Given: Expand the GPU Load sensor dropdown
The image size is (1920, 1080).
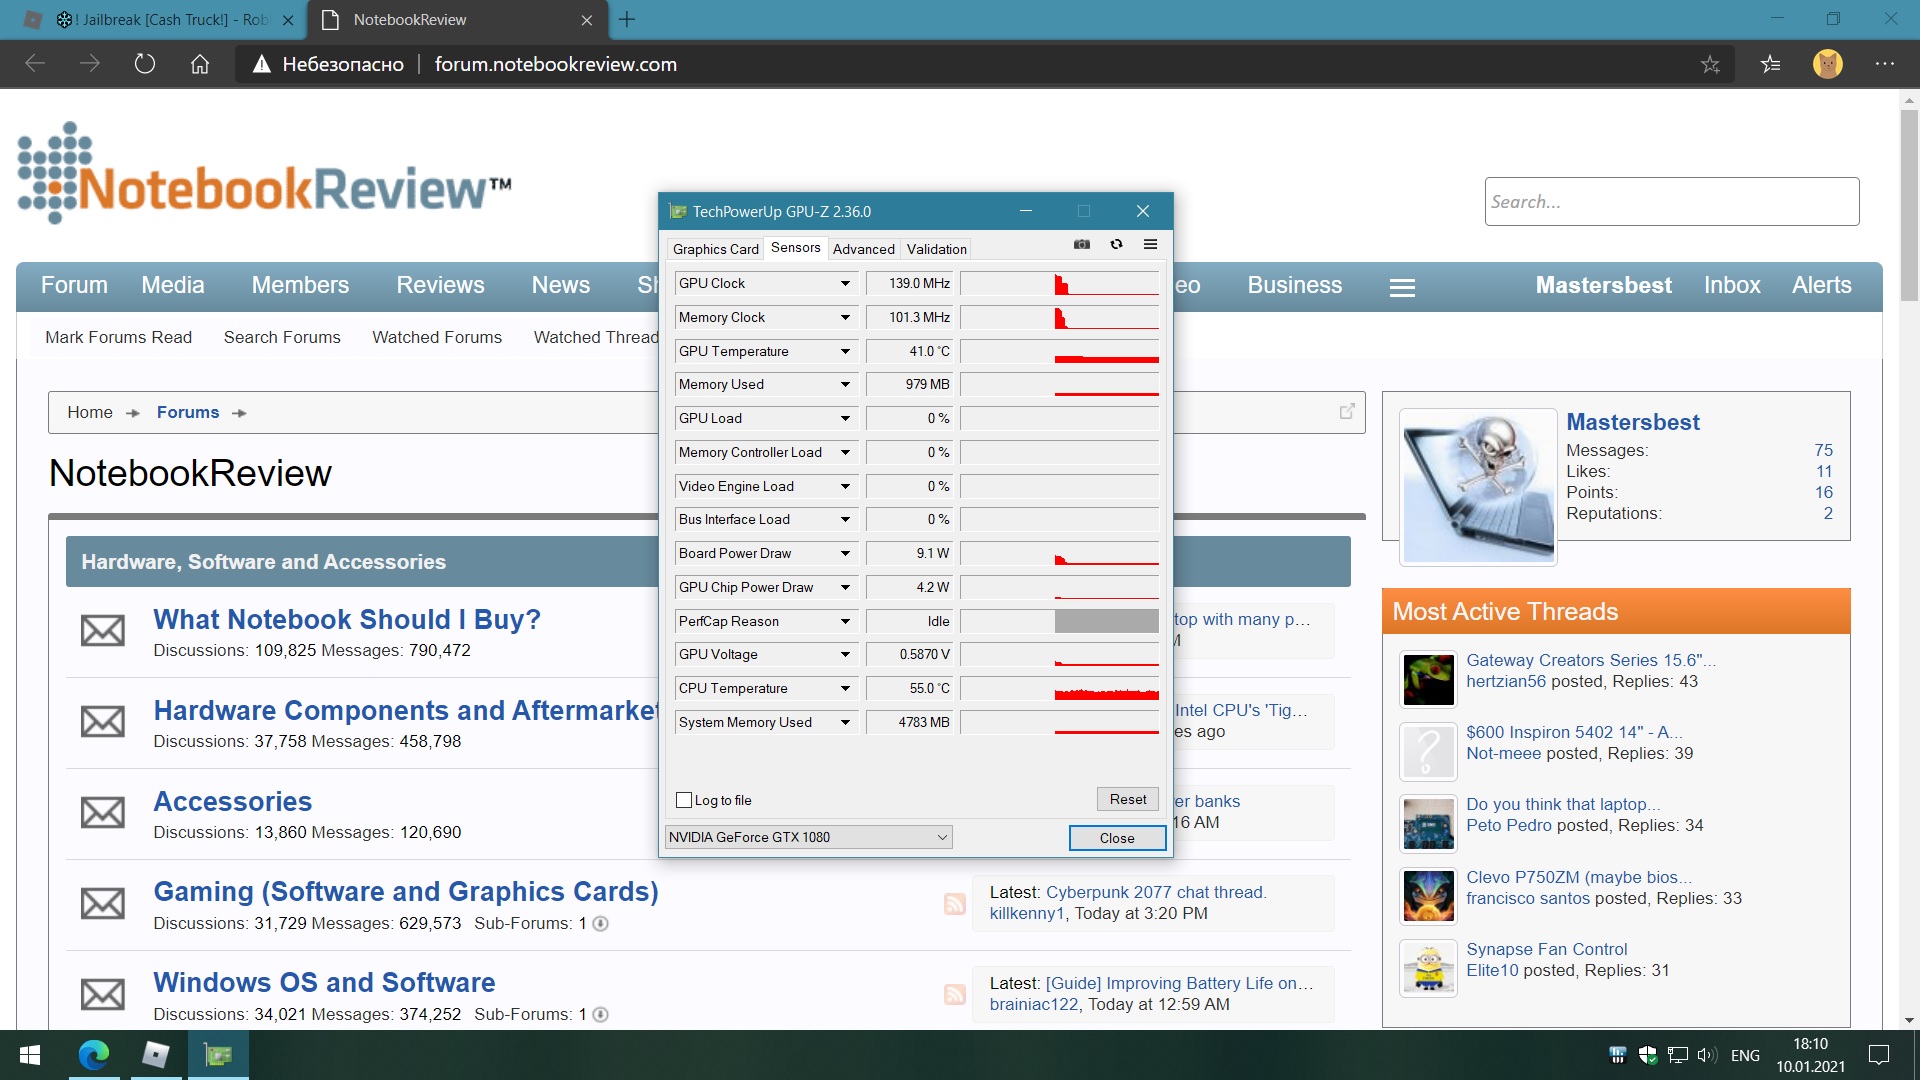Looking at the screenshot, I should click(845, 418).
